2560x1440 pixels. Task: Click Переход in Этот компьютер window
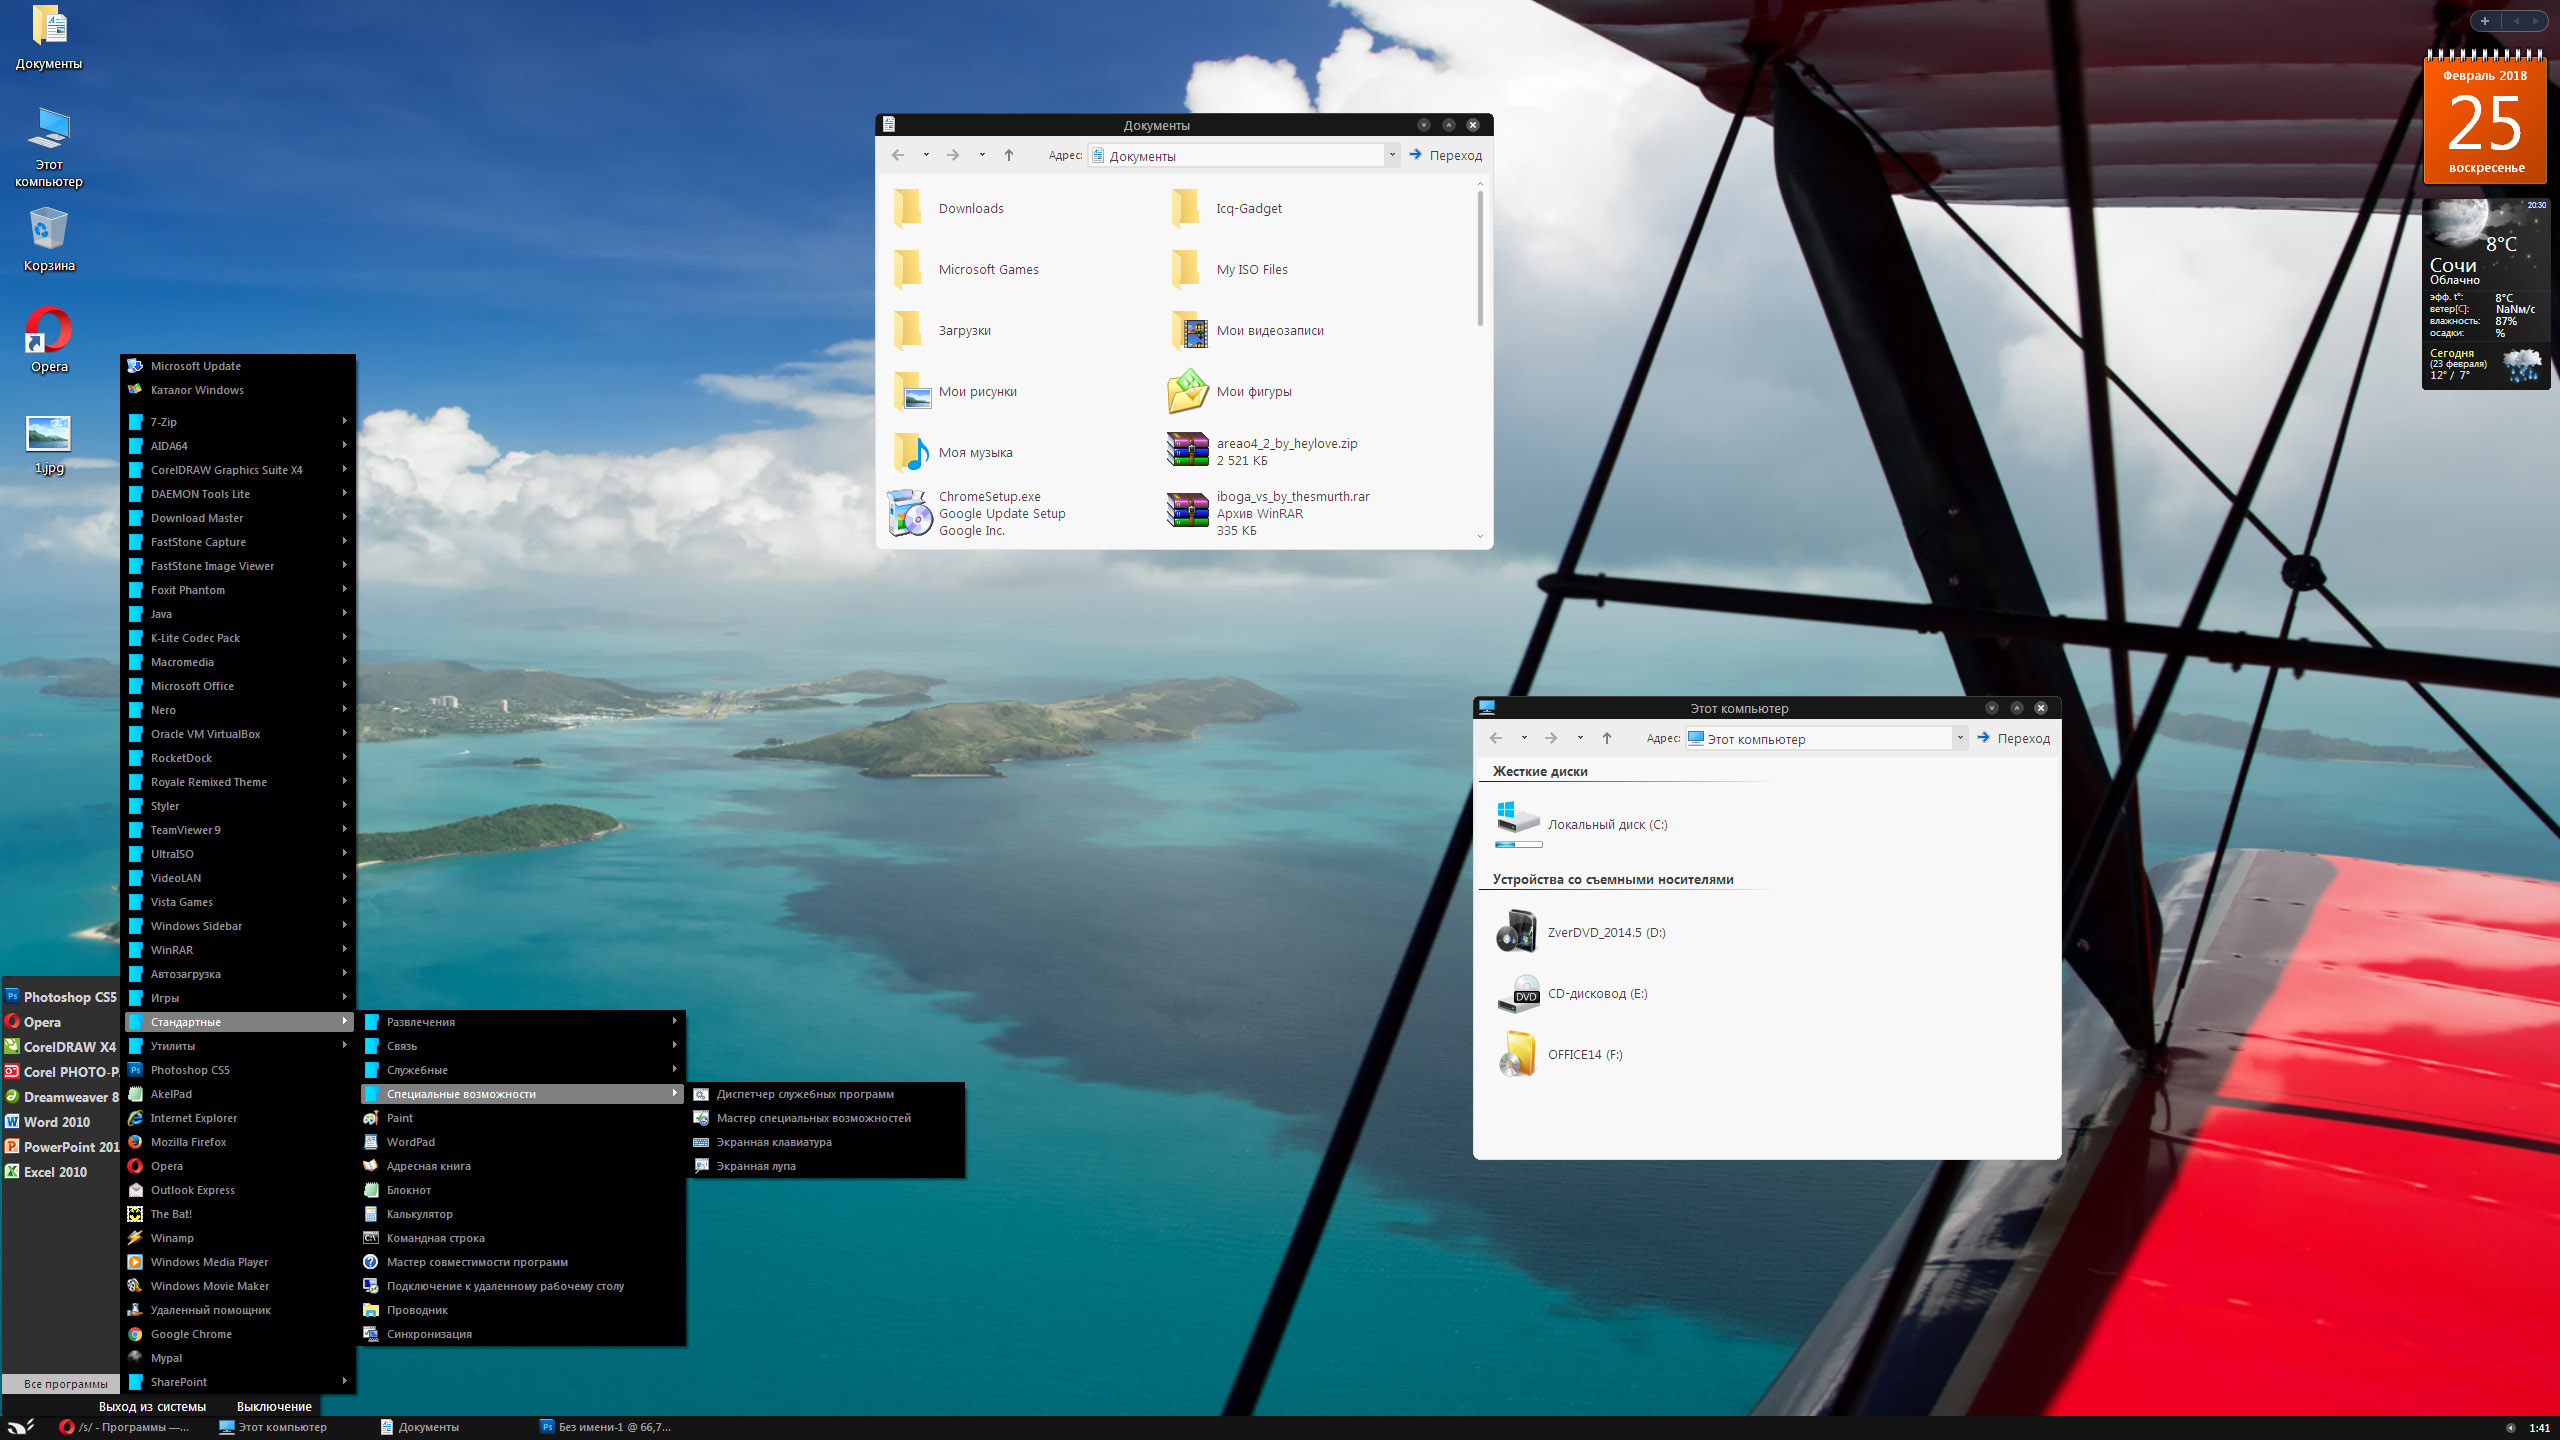coord(2013,738)
